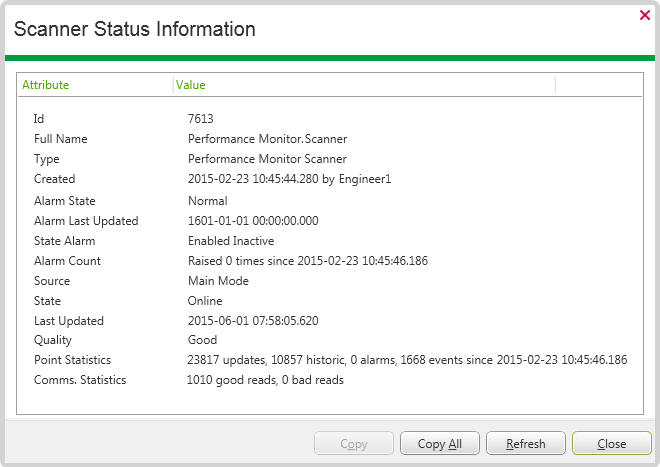Click the Point Statistics value text

407,360
